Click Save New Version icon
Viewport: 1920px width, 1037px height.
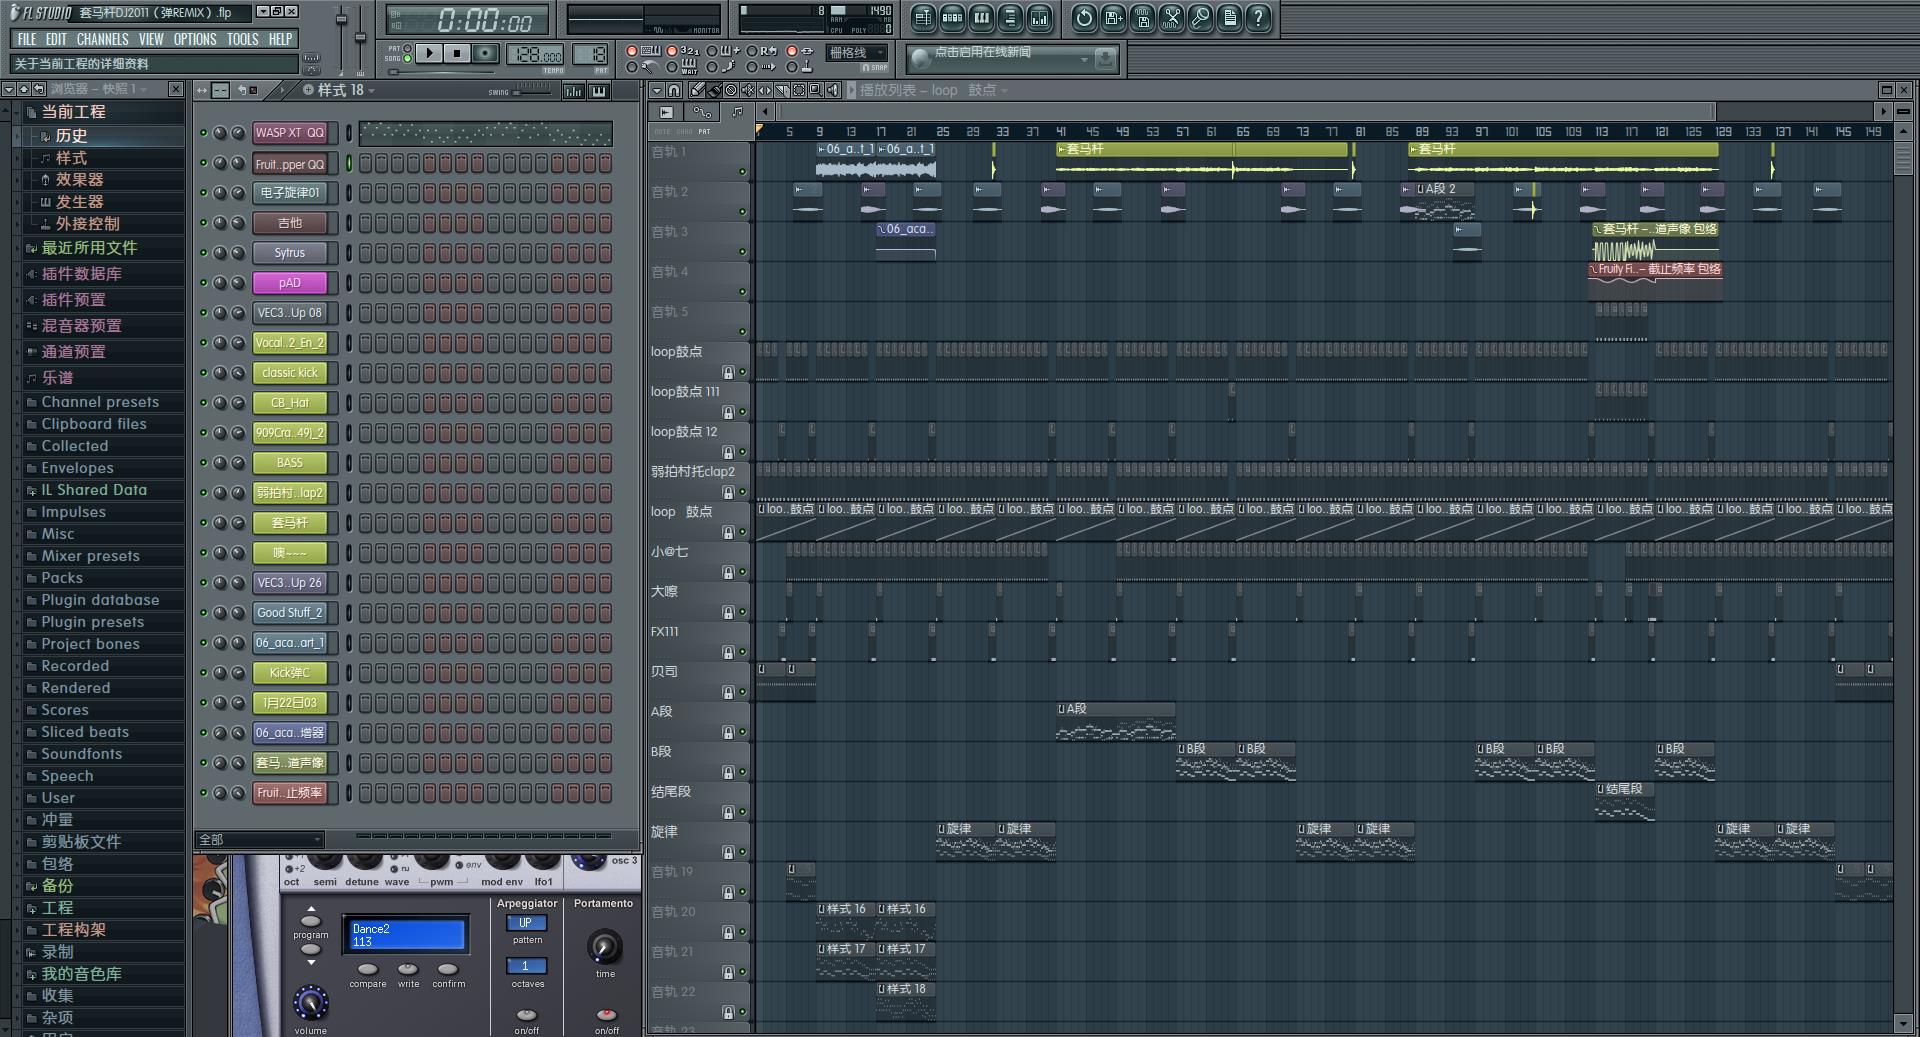click(x=1114, y=18)
